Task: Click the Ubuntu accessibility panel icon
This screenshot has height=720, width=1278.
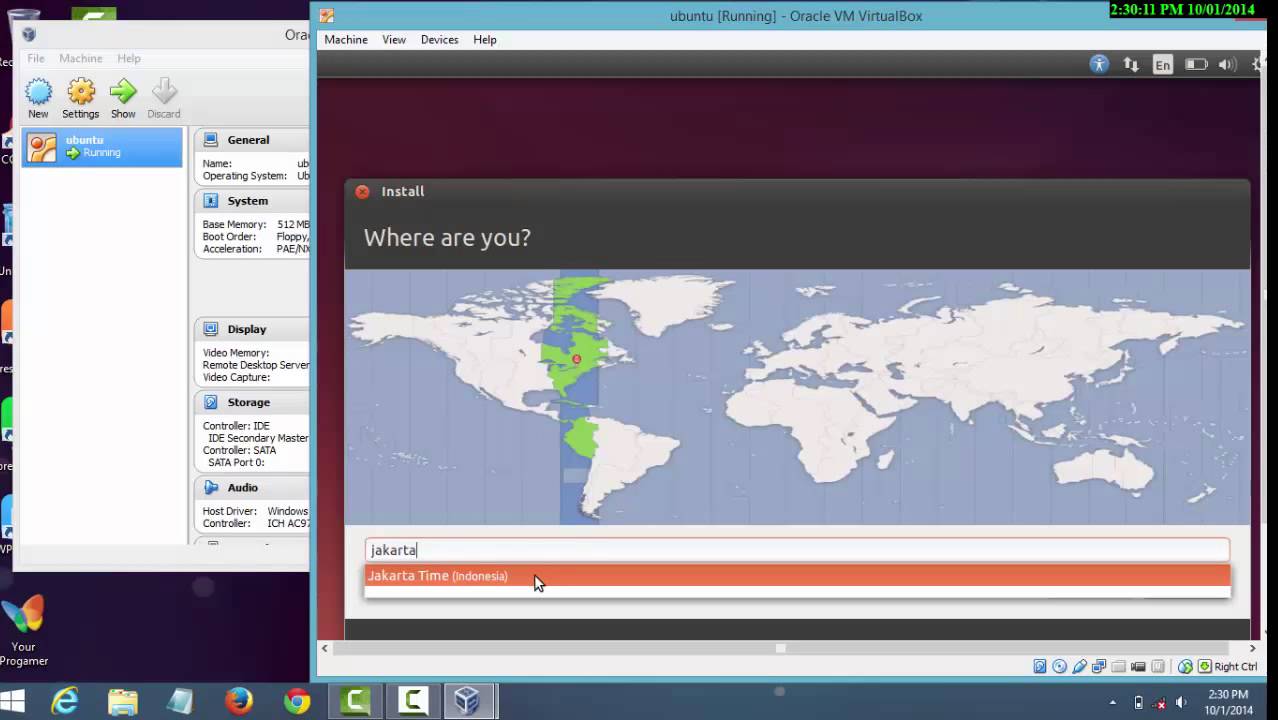Action: (x=1099, y=64)
